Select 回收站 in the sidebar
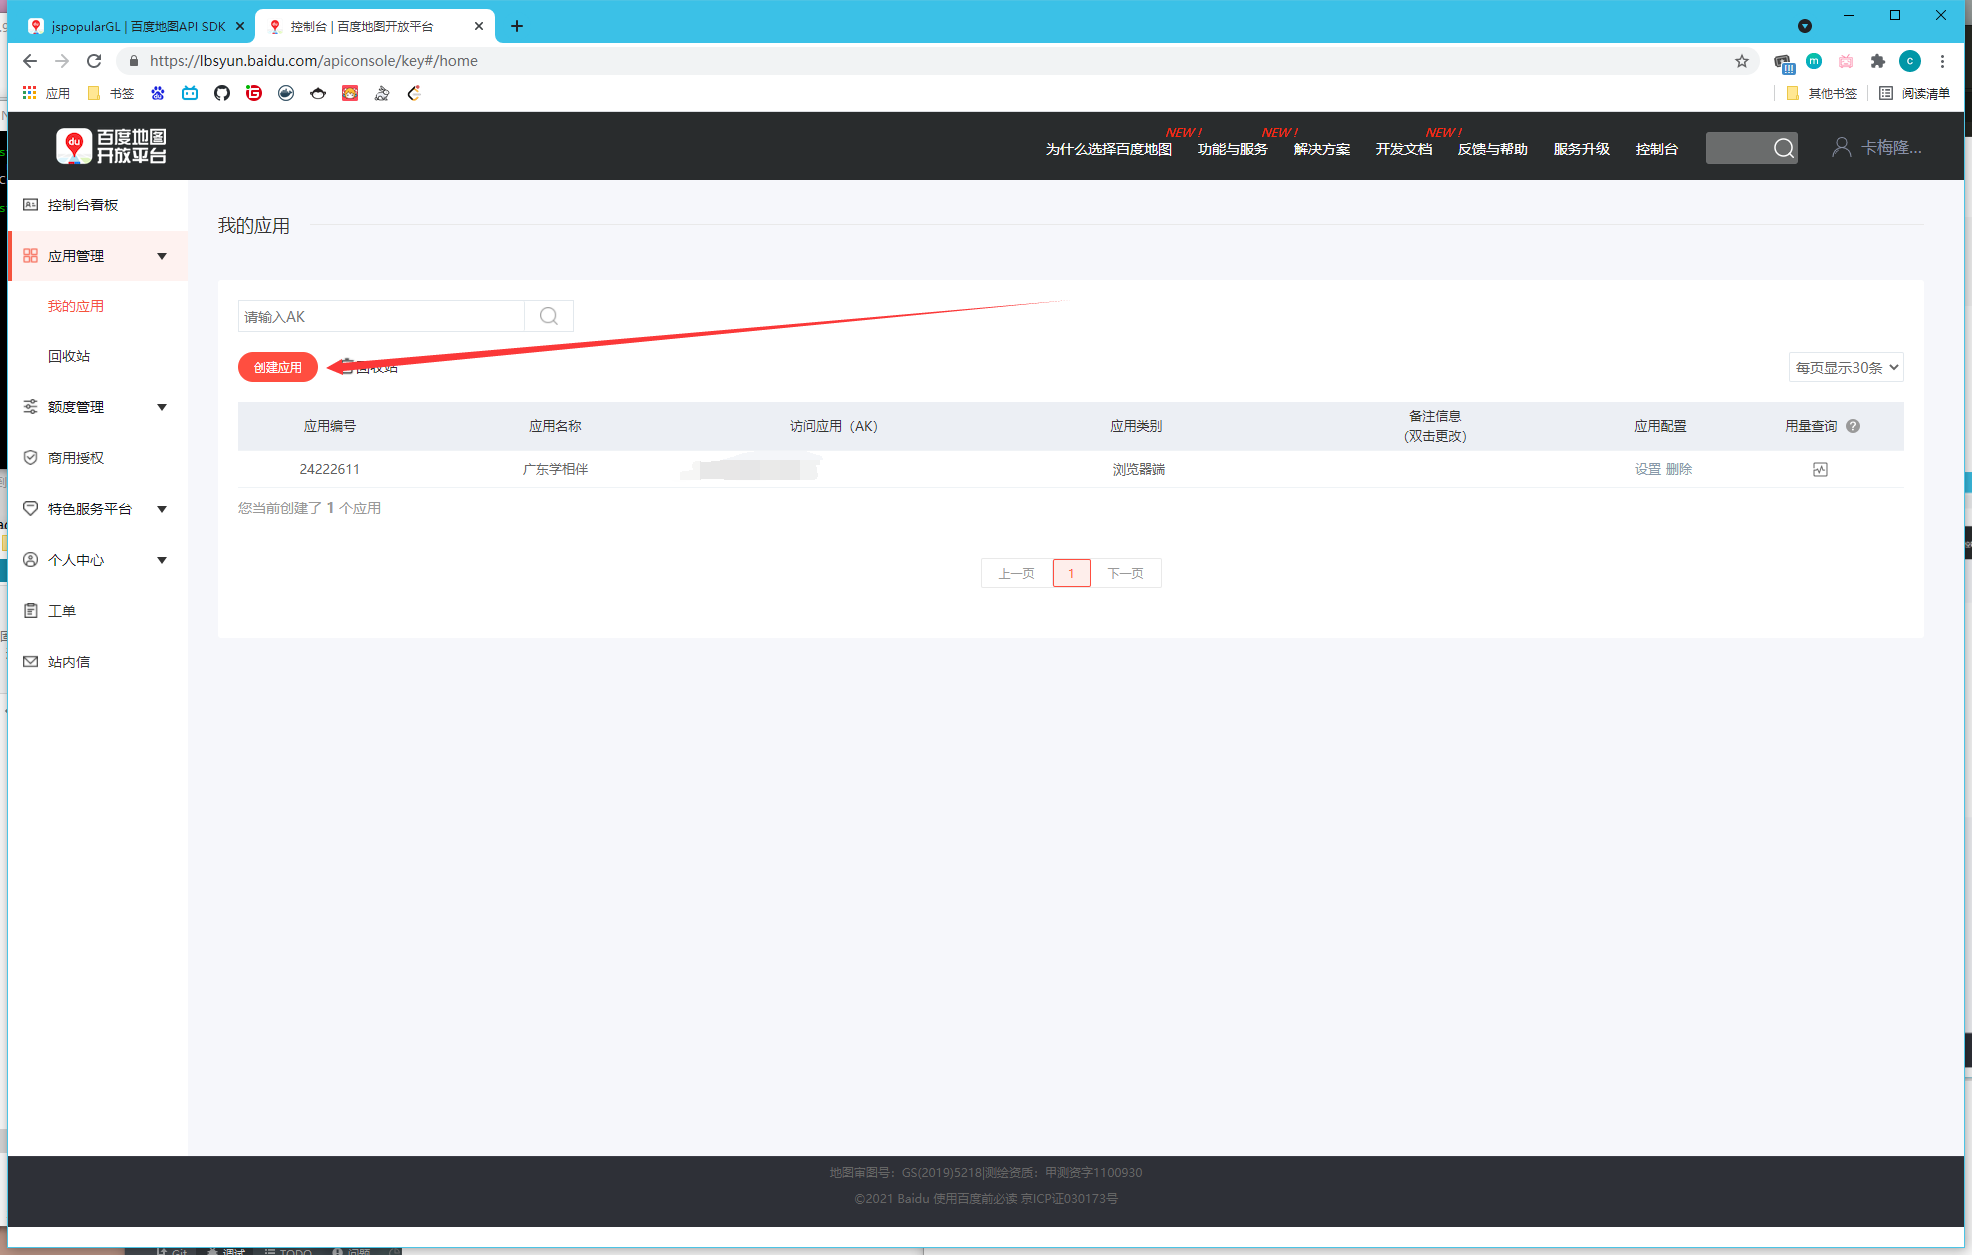The image size is (1972, 1255). (69, 356)
